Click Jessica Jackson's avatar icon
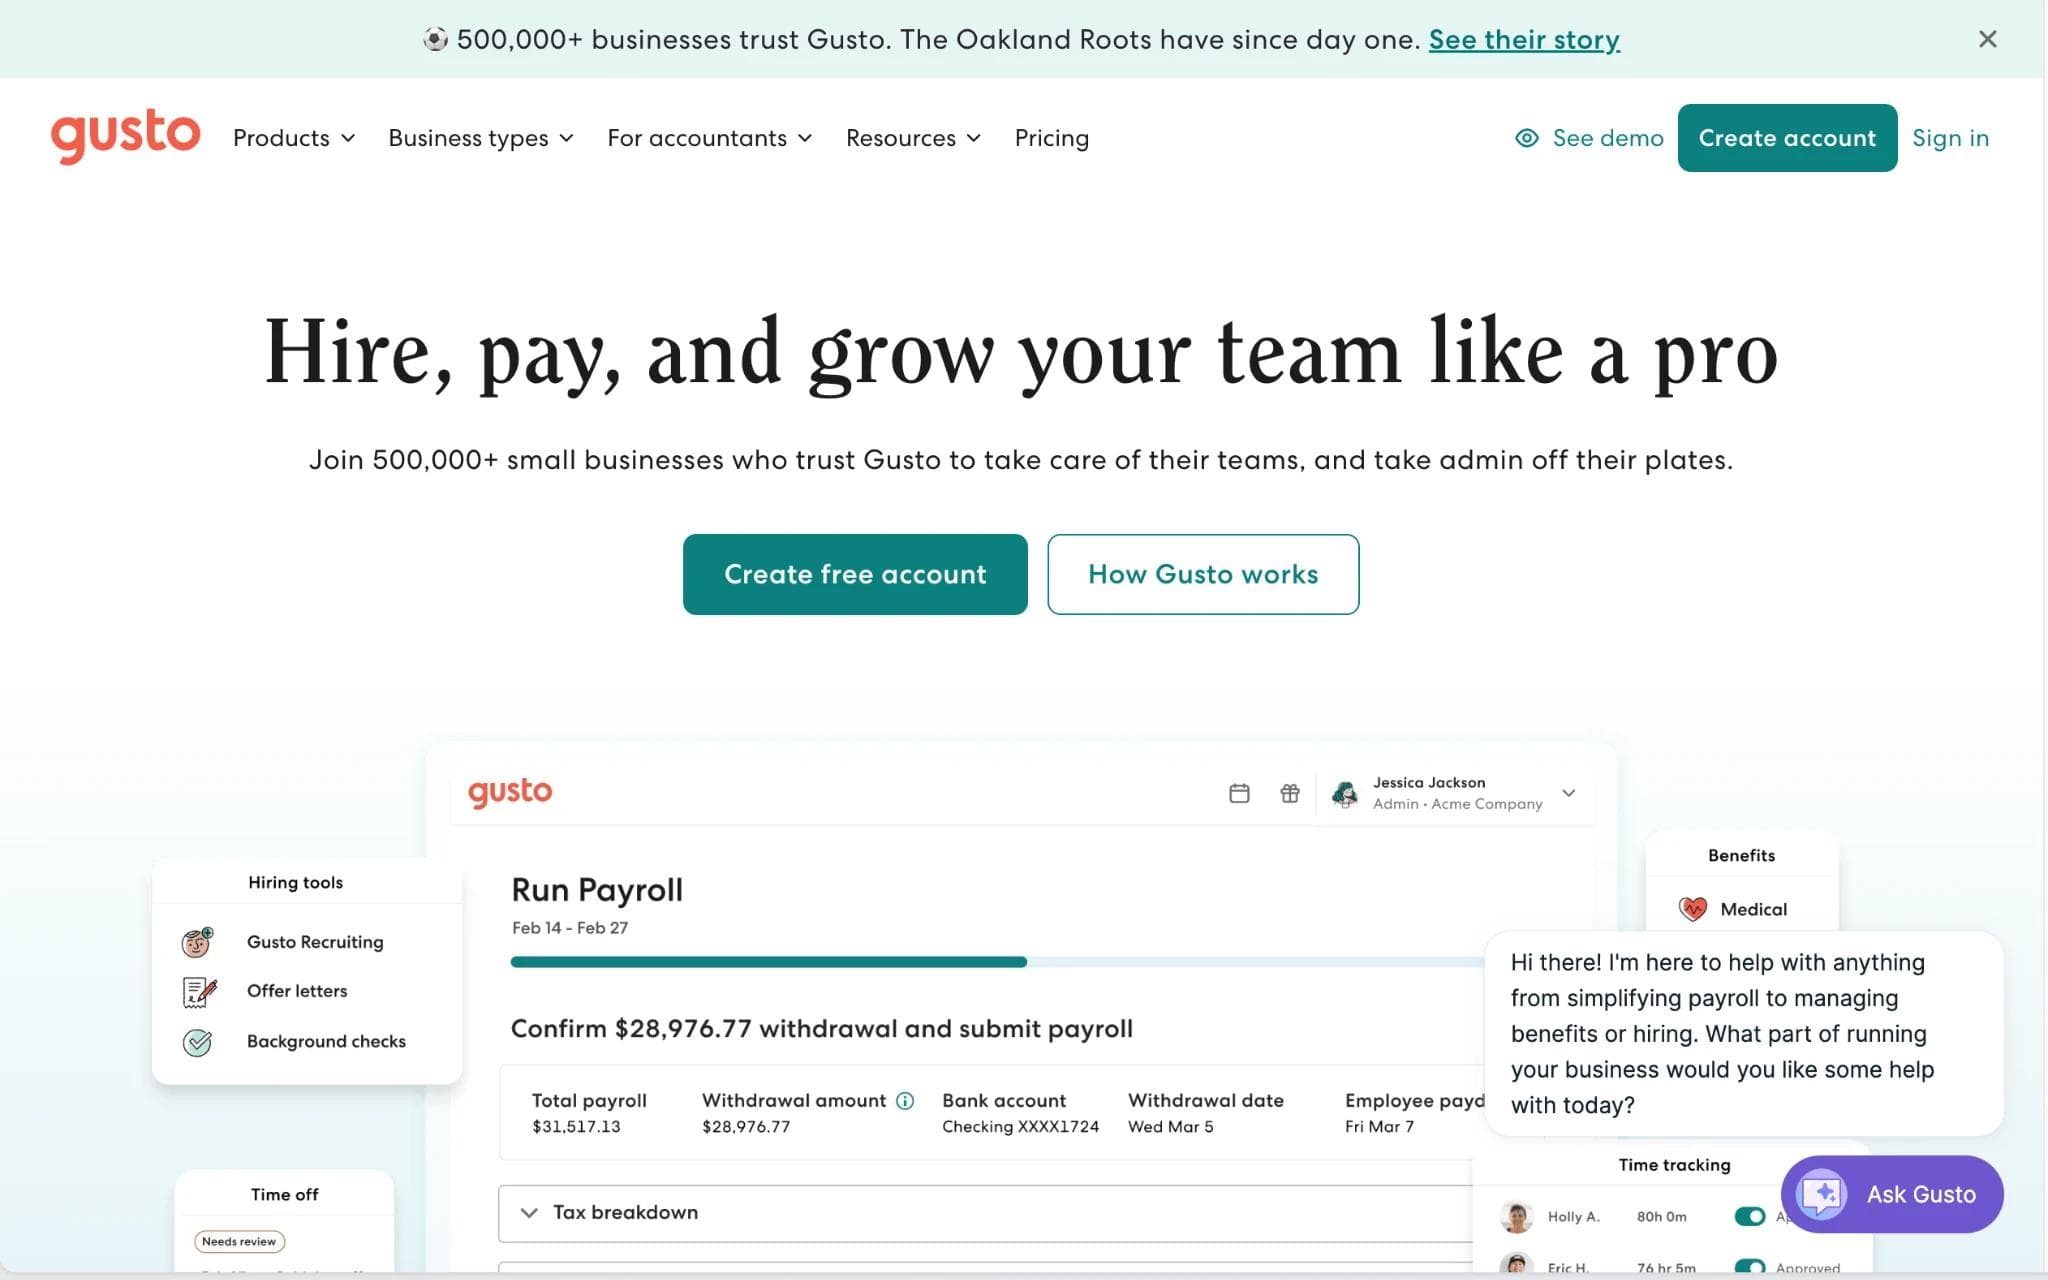 1345,794
